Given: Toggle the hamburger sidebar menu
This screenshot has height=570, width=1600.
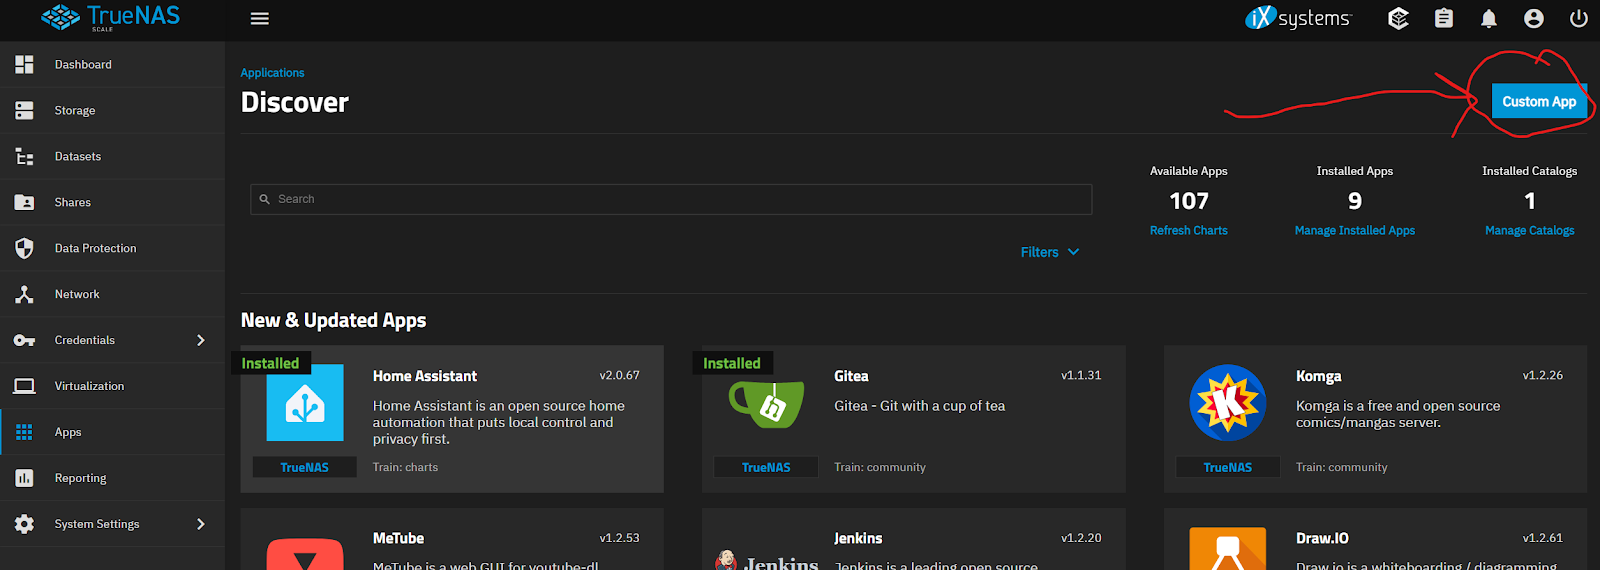Looking at the screenshot, I should click(x=260, y=18).
